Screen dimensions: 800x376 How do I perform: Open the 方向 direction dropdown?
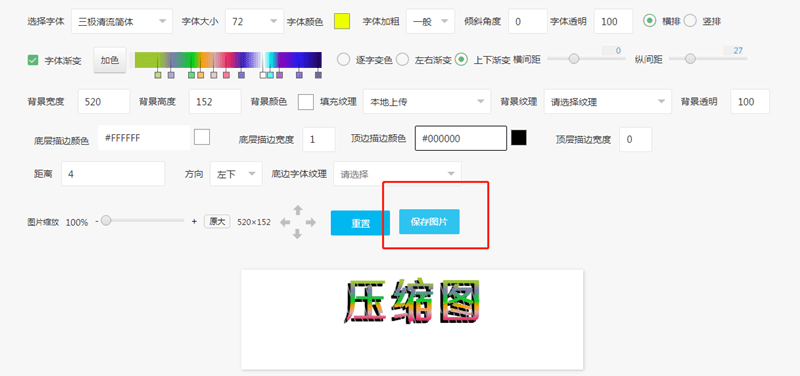coord(236,174)
